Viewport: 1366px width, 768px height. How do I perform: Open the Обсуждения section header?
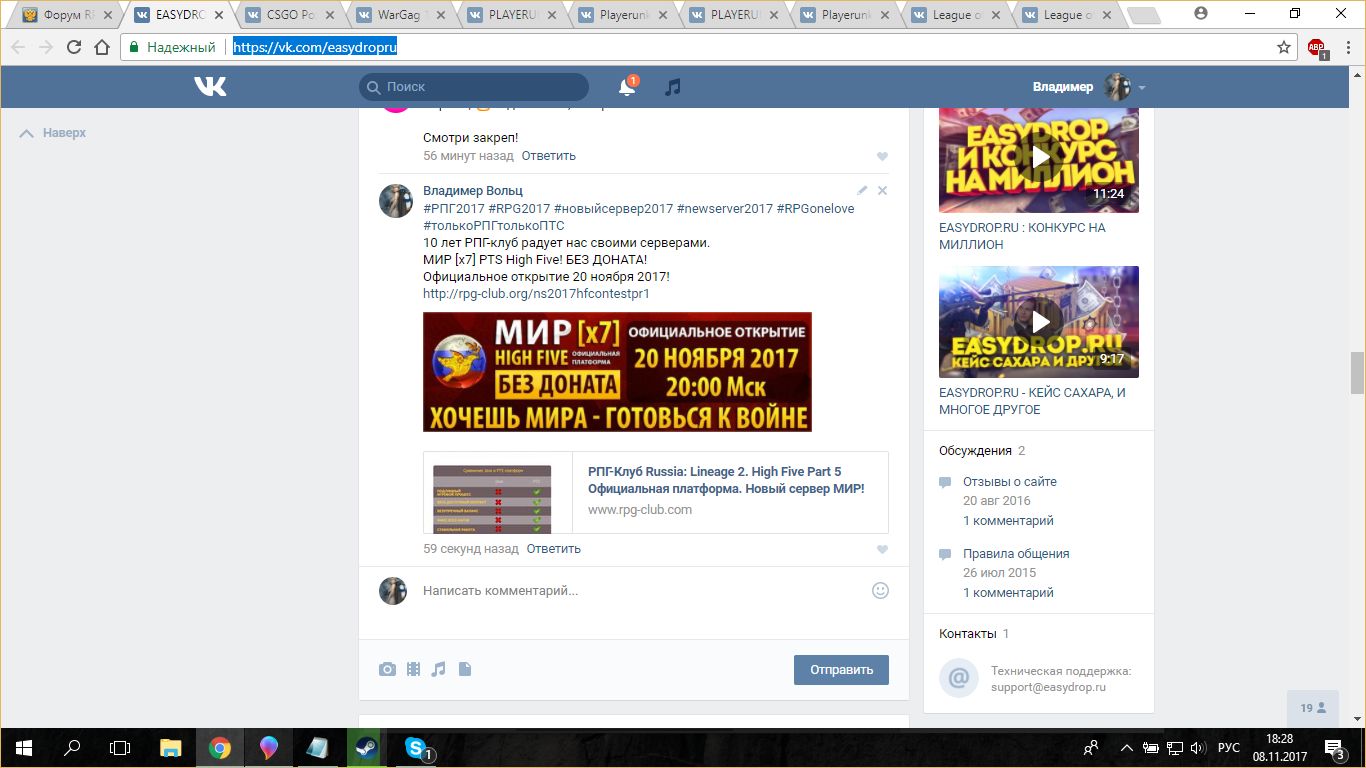[x=975, y=451]
